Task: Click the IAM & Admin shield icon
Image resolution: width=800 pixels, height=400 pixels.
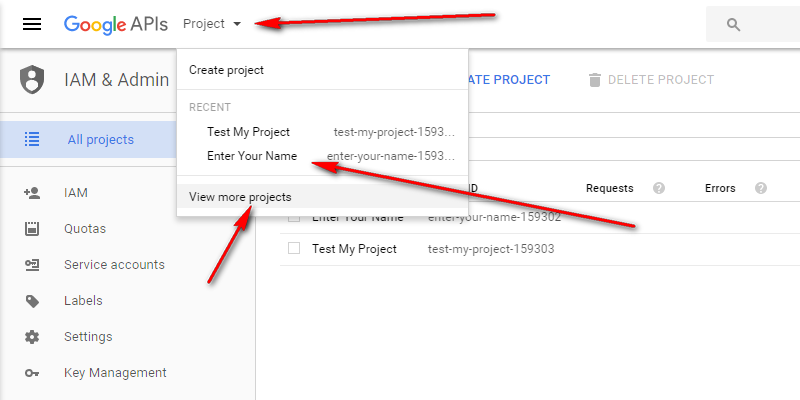Action: (x=32, y=79)
